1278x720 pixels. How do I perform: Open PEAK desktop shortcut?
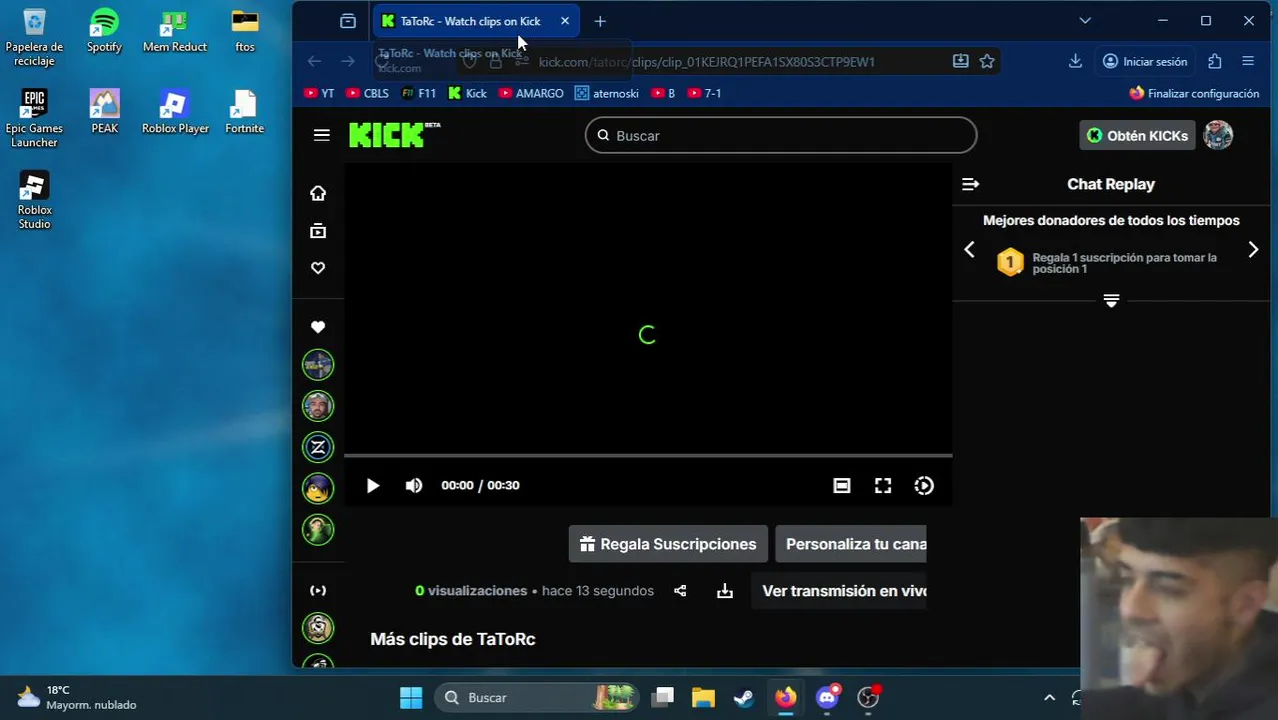104,111
